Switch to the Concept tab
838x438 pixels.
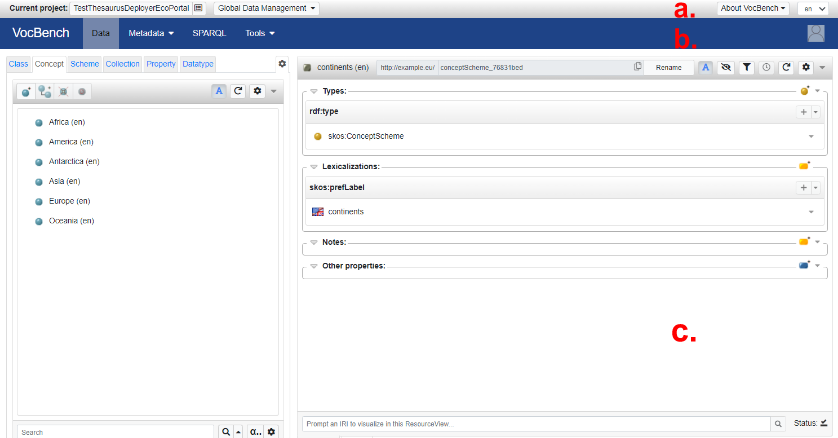pyautogui.click(x=49, y=64)
